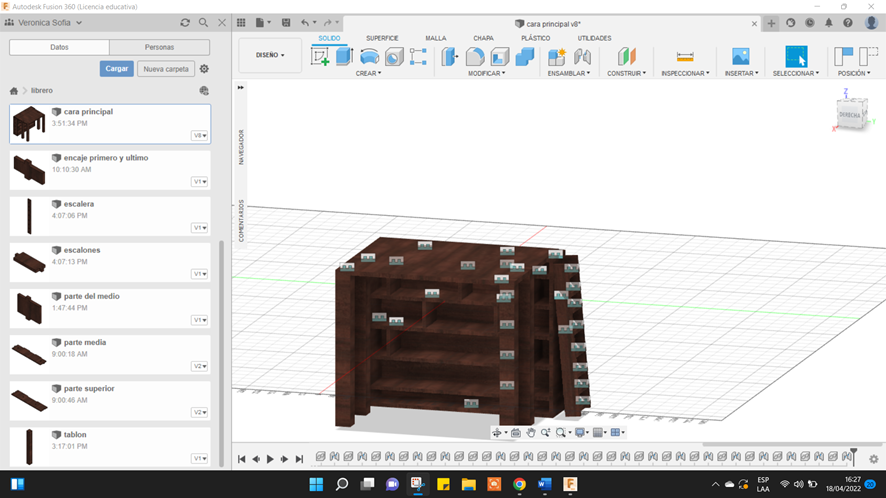
Task: Expand the CREAR menu
Action: pos(368,73)
